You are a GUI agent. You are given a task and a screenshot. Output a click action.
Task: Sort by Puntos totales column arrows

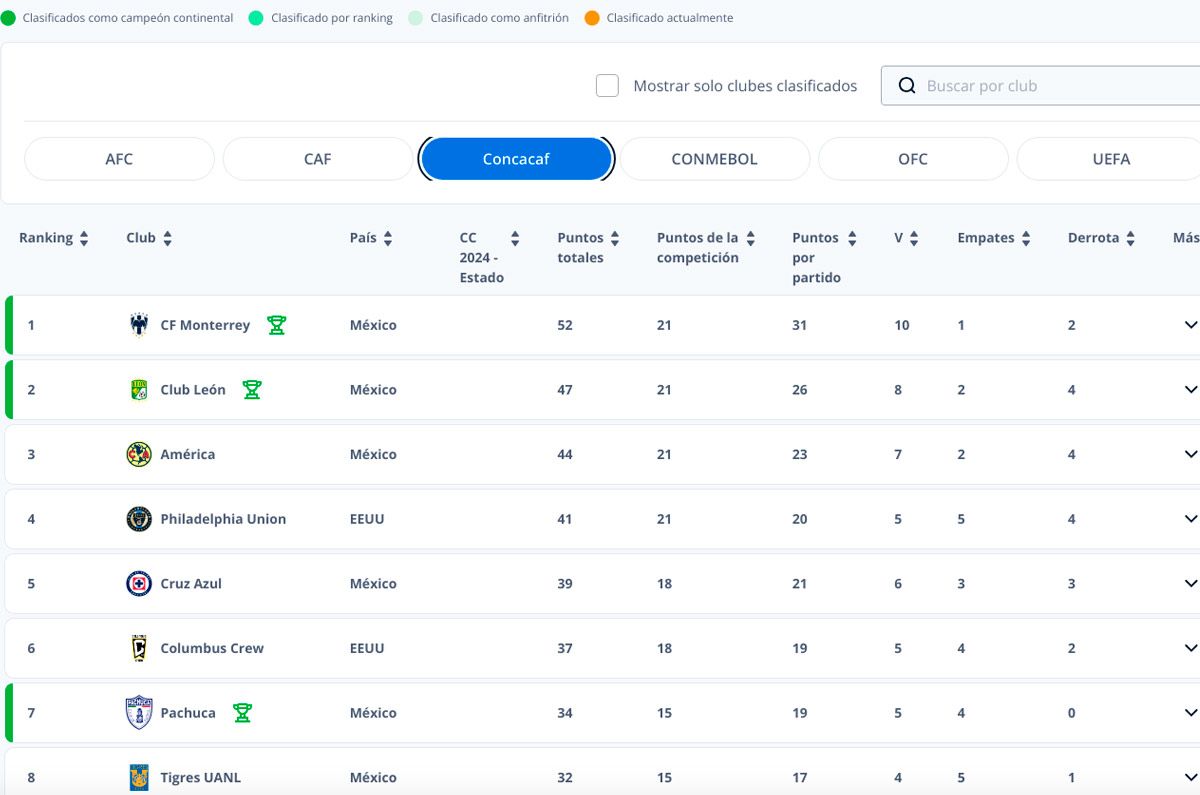tap(615, 238)
